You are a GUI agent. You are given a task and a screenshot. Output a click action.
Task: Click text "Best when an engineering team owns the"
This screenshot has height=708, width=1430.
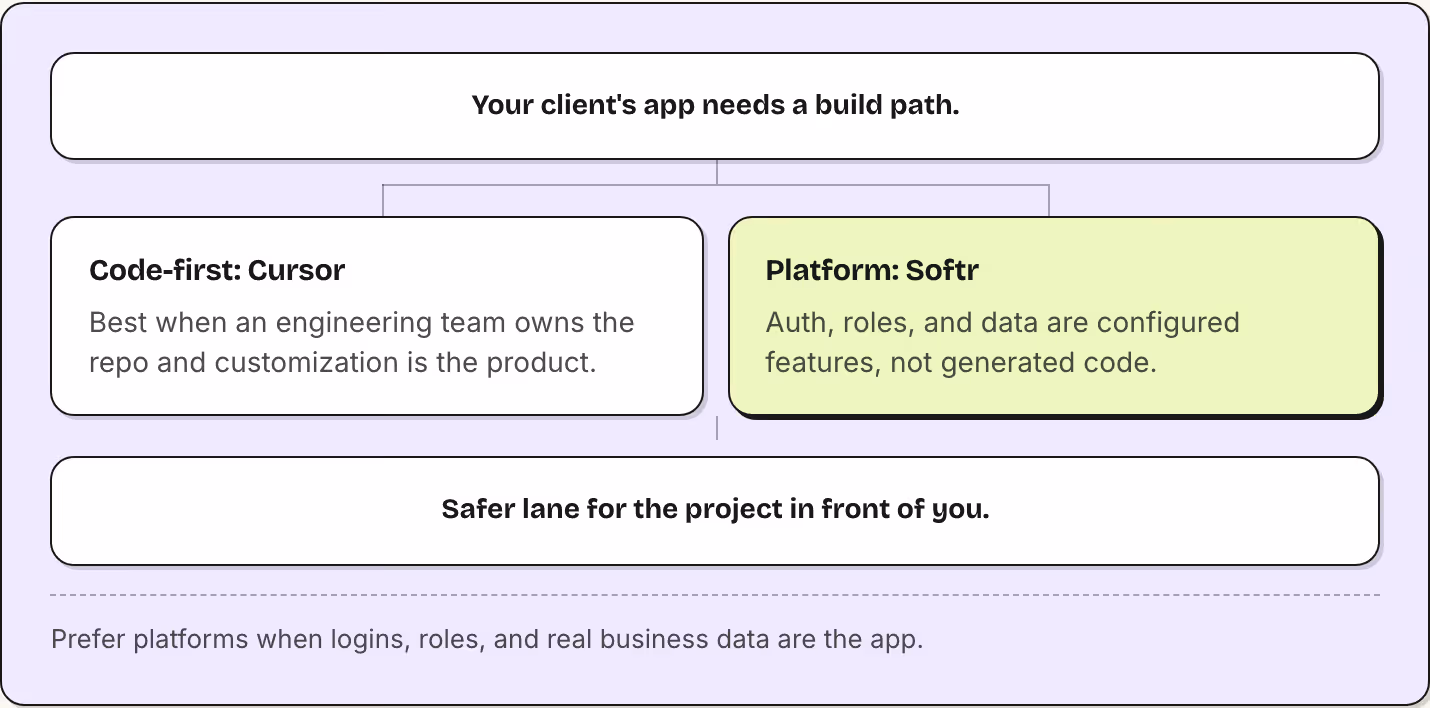362,323
